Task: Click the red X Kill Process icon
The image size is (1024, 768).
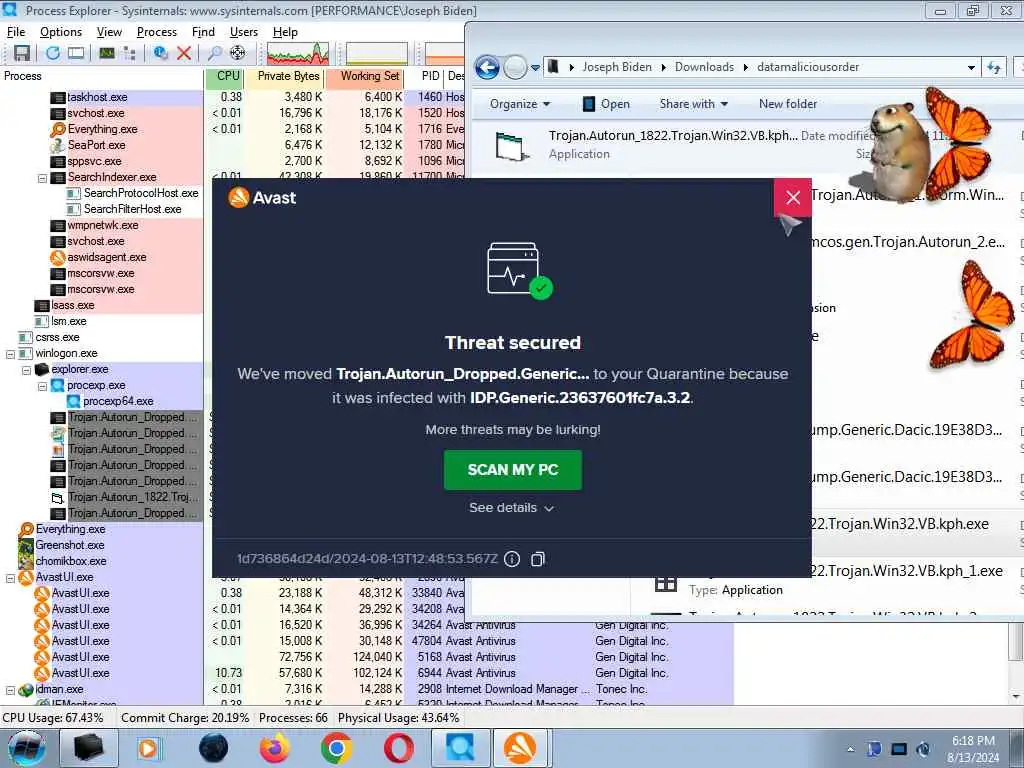Action: pos(184,53)
